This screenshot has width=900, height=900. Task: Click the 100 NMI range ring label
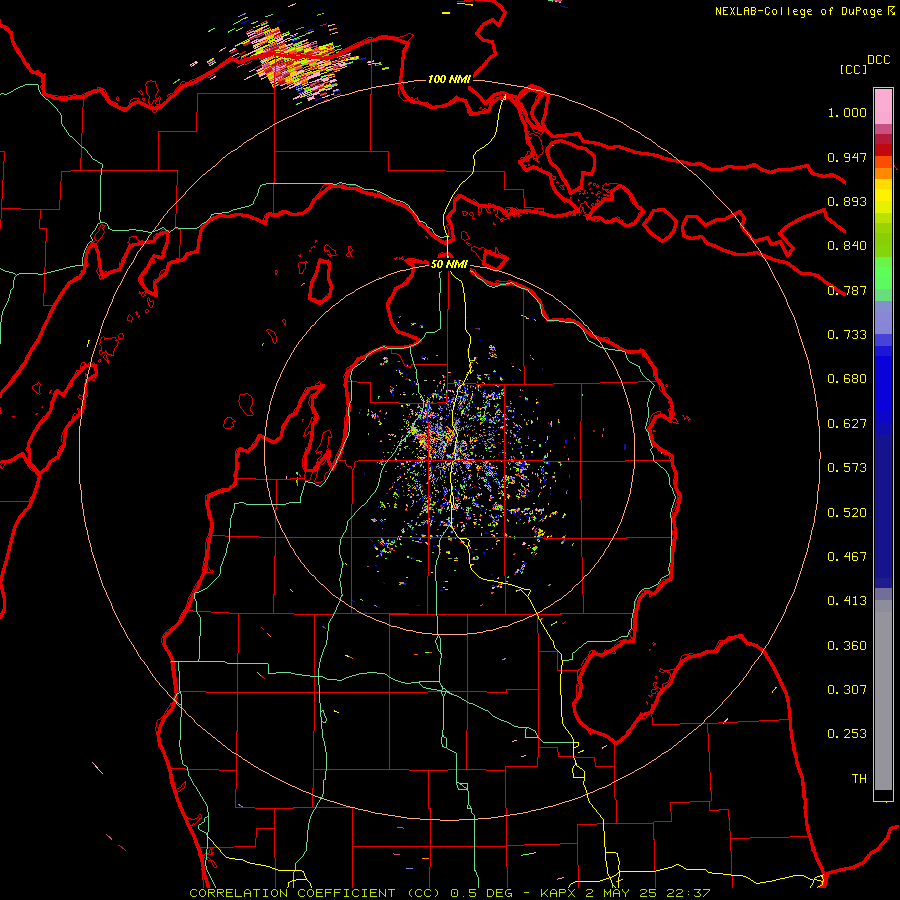coord(449,79)
